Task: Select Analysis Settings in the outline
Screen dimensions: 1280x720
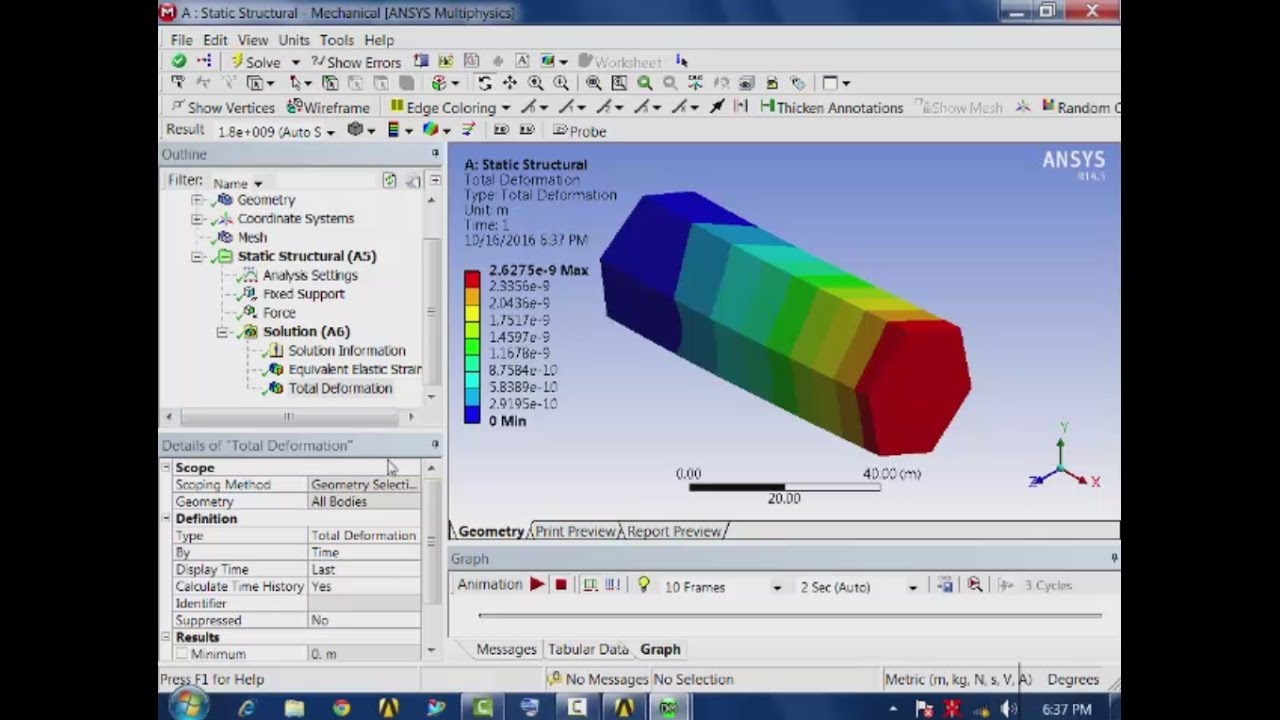Action: (x=310, y=276)
